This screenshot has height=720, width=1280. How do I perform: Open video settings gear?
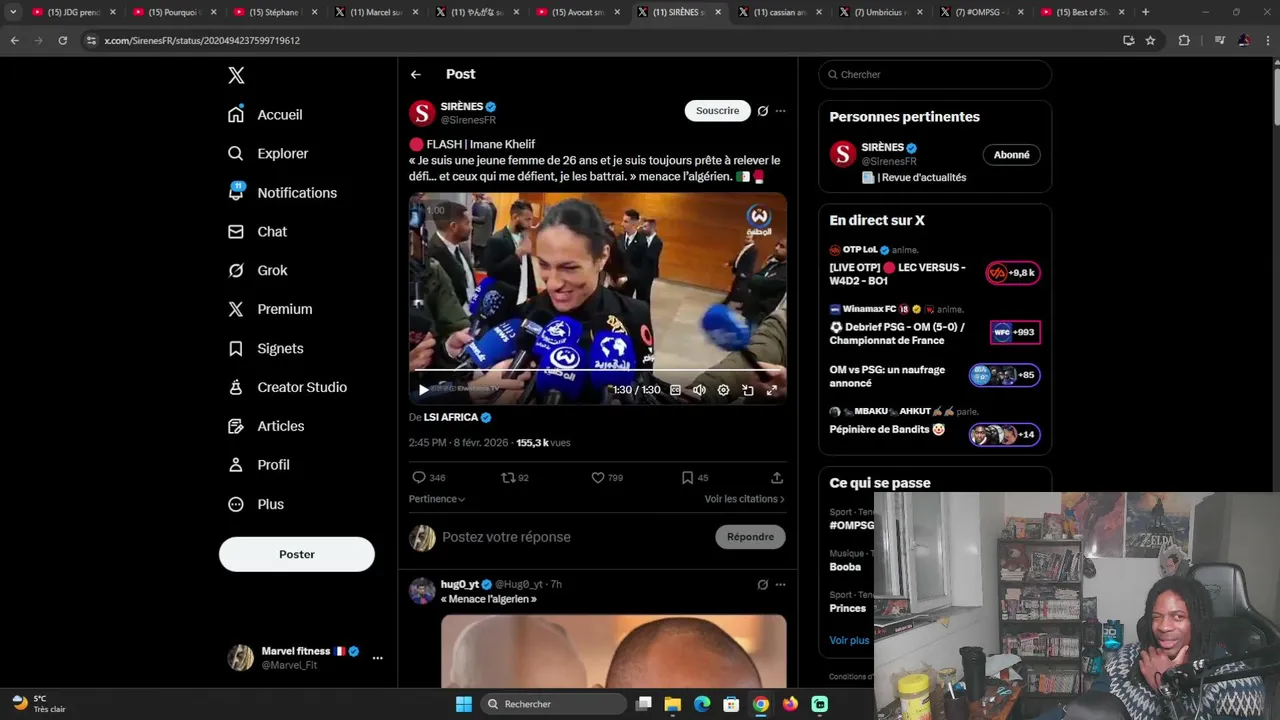[723, 390]
